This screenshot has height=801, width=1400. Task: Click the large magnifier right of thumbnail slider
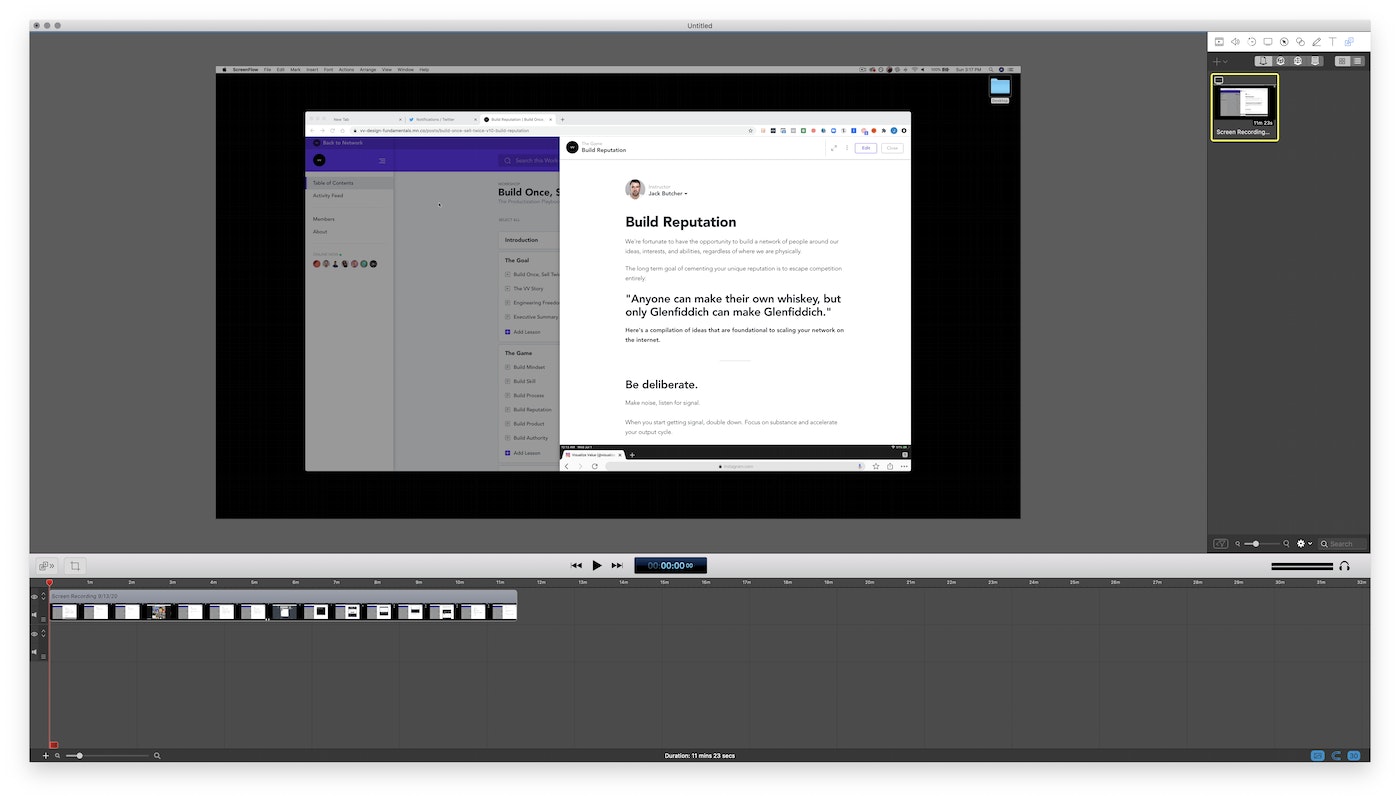pos(1287,544)
